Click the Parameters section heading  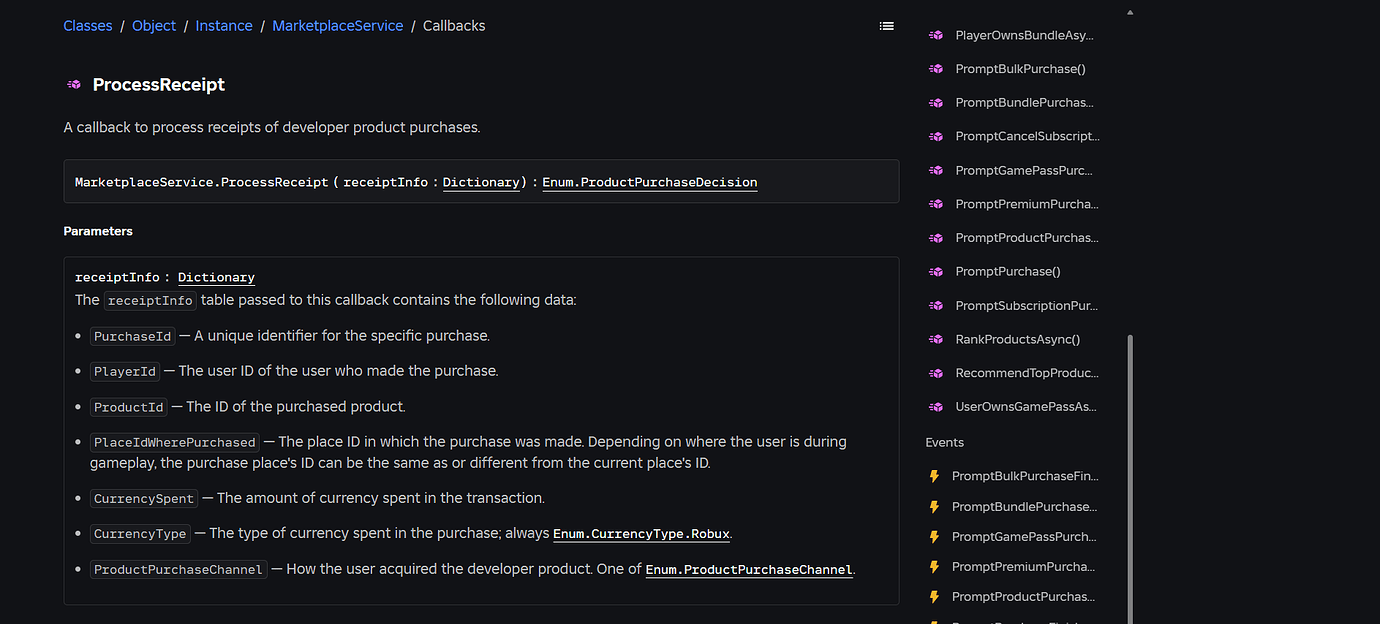98,231
